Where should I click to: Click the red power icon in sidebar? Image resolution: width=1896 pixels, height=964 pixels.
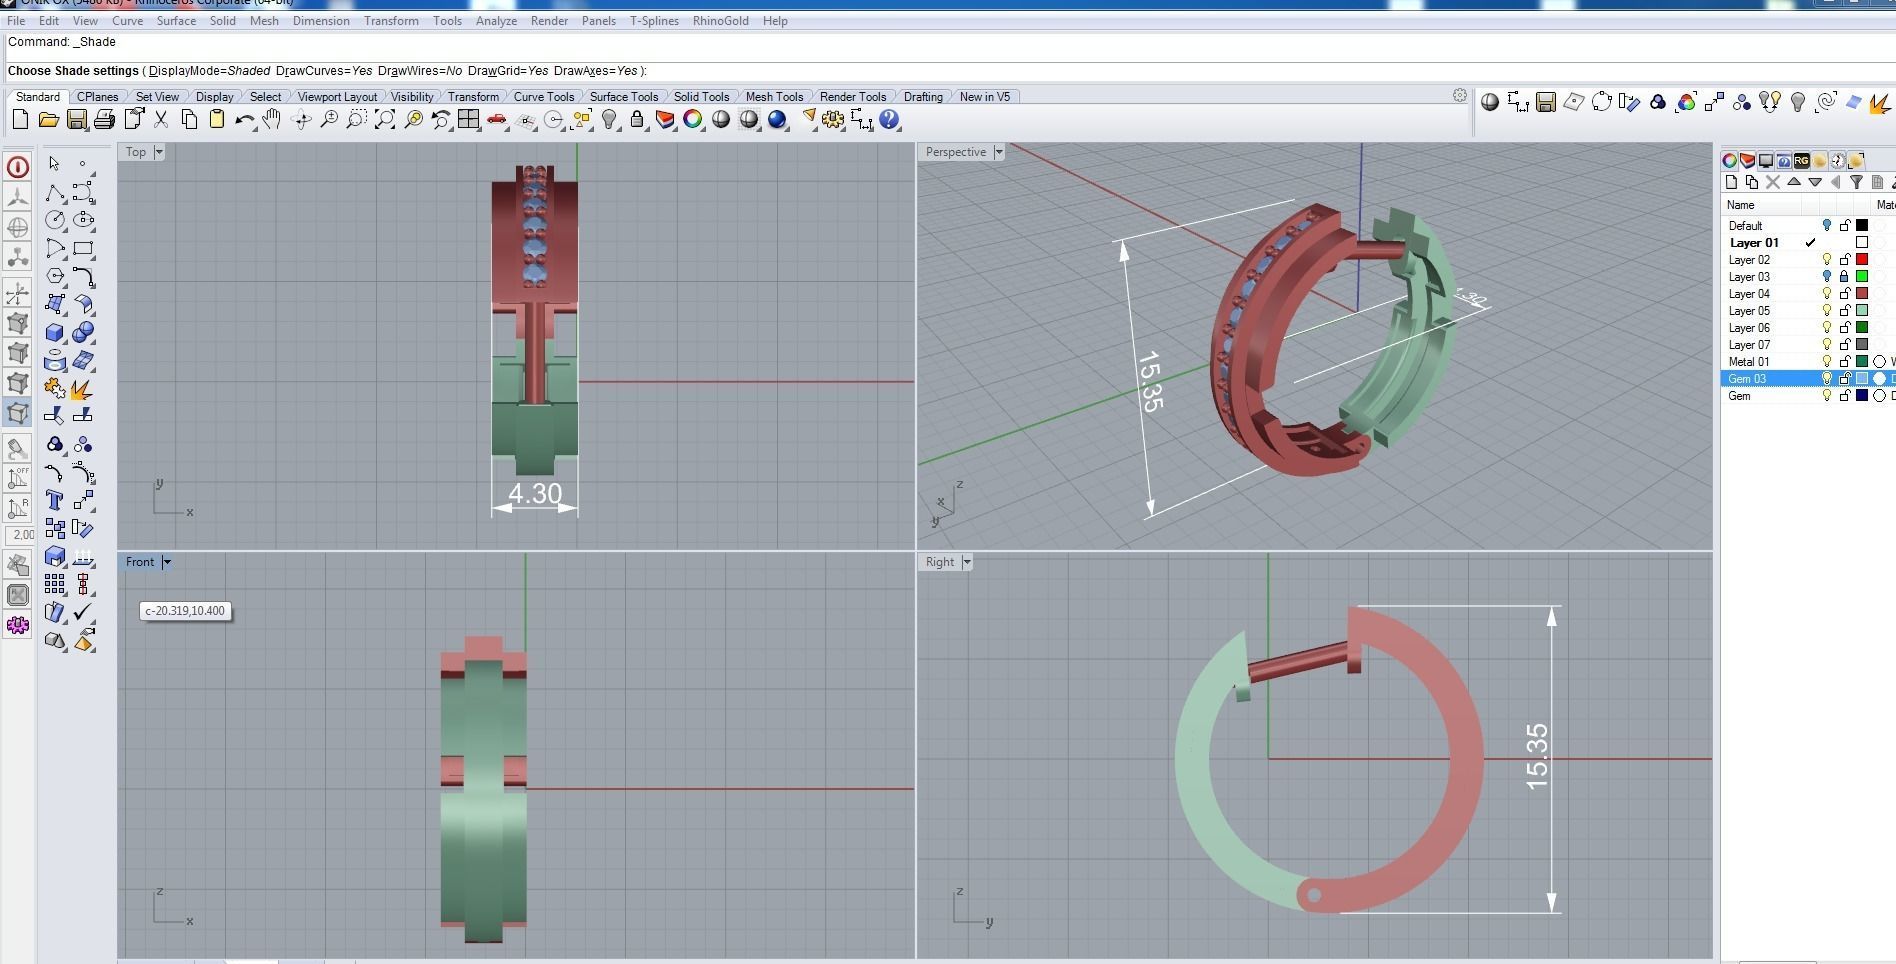click(x=17, y=167)
